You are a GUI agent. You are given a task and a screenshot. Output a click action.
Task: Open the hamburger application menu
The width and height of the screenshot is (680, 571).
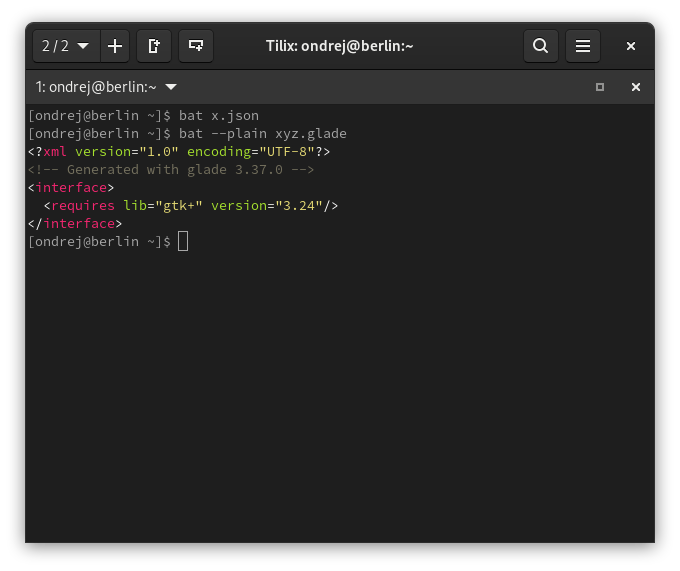pyautogui.click(x=583, y=46)
